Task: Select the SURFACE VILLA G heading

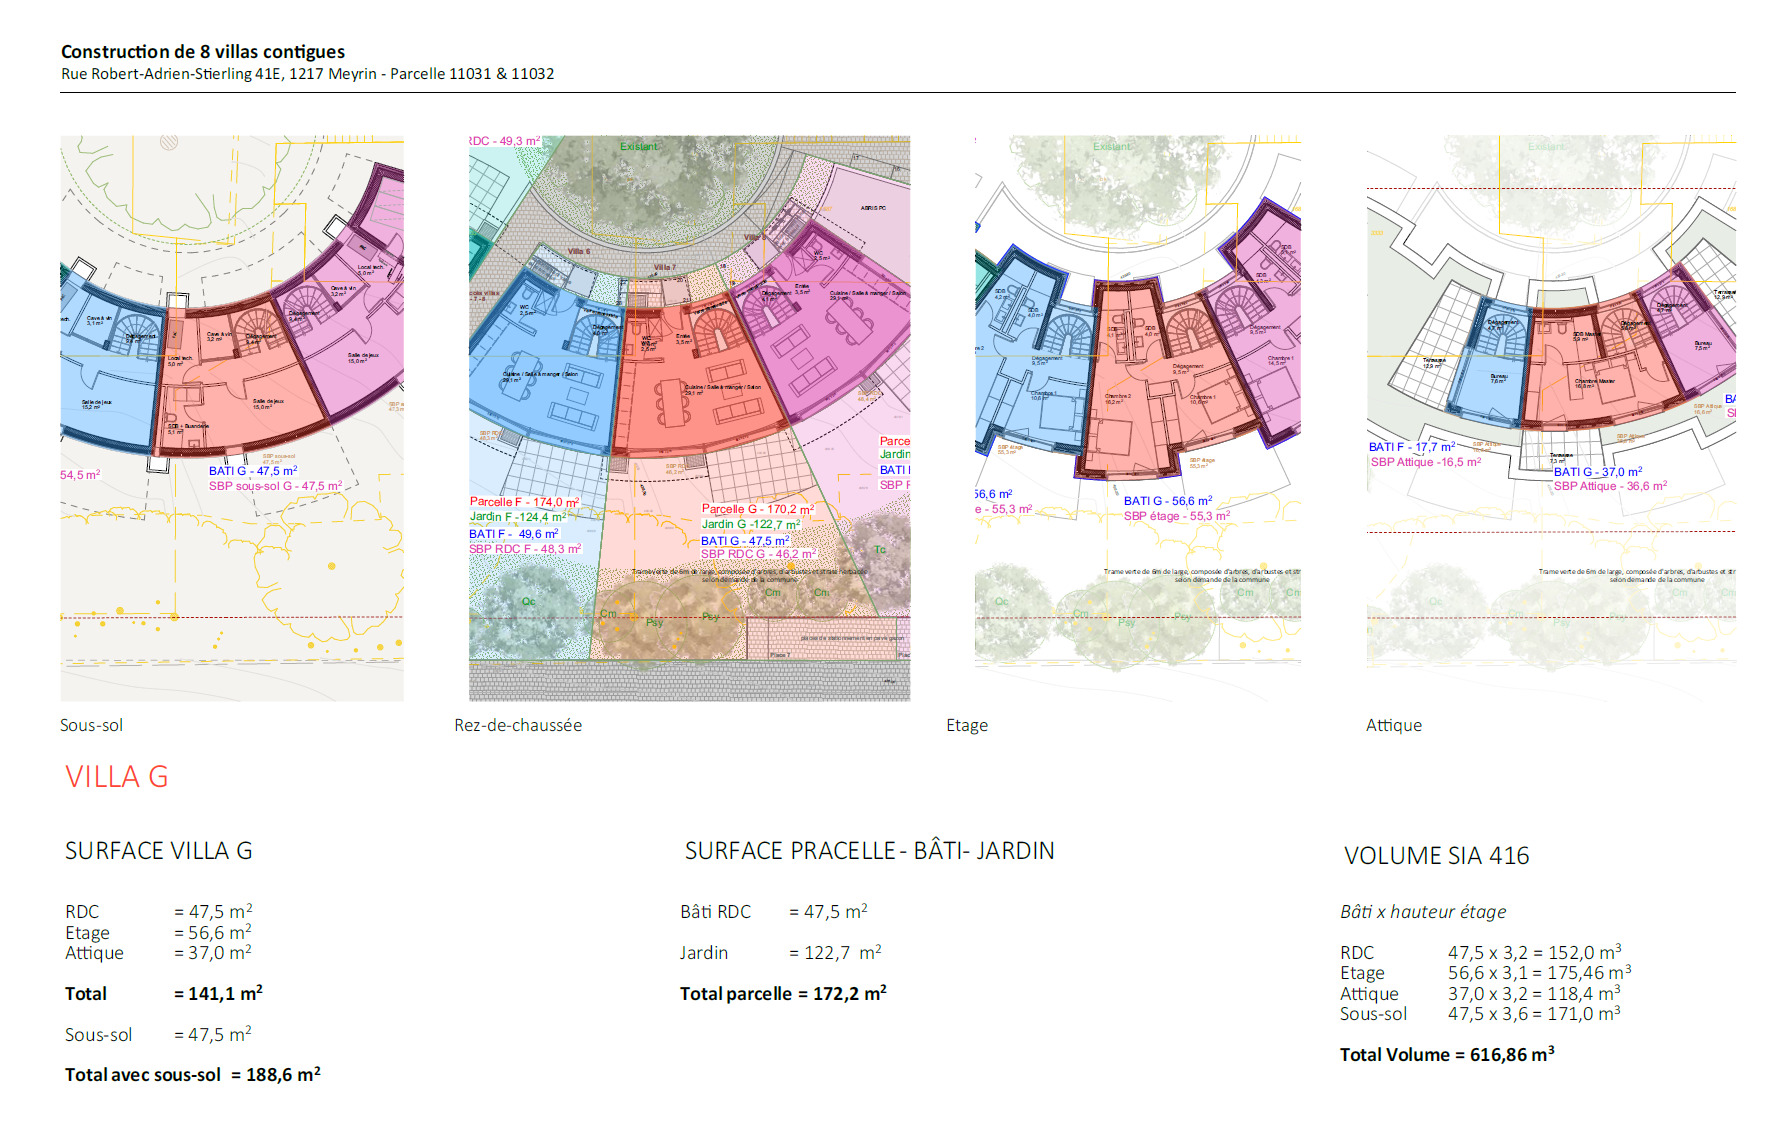Action: [x=159, y=851]
